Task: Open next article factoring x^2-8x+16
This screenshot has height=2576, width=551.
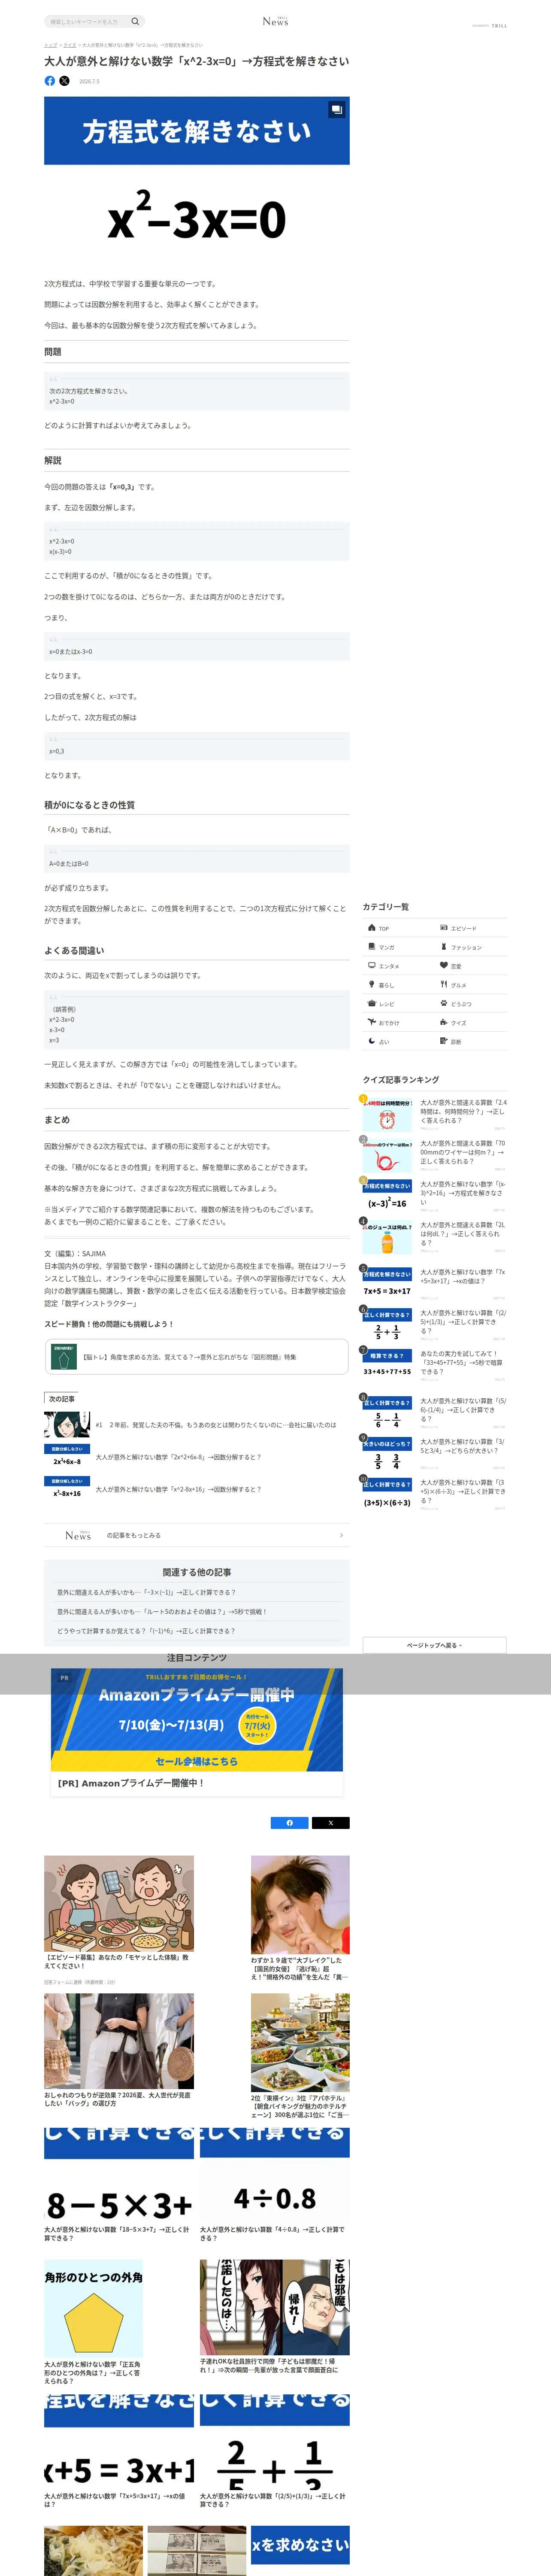Action: click(197, 1489)
